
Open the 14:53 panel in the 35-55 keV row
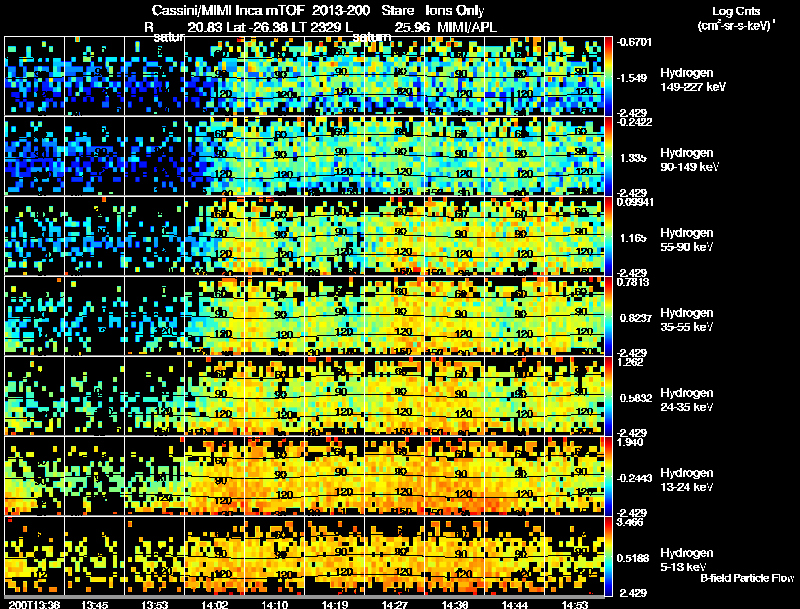click(574, 316)
